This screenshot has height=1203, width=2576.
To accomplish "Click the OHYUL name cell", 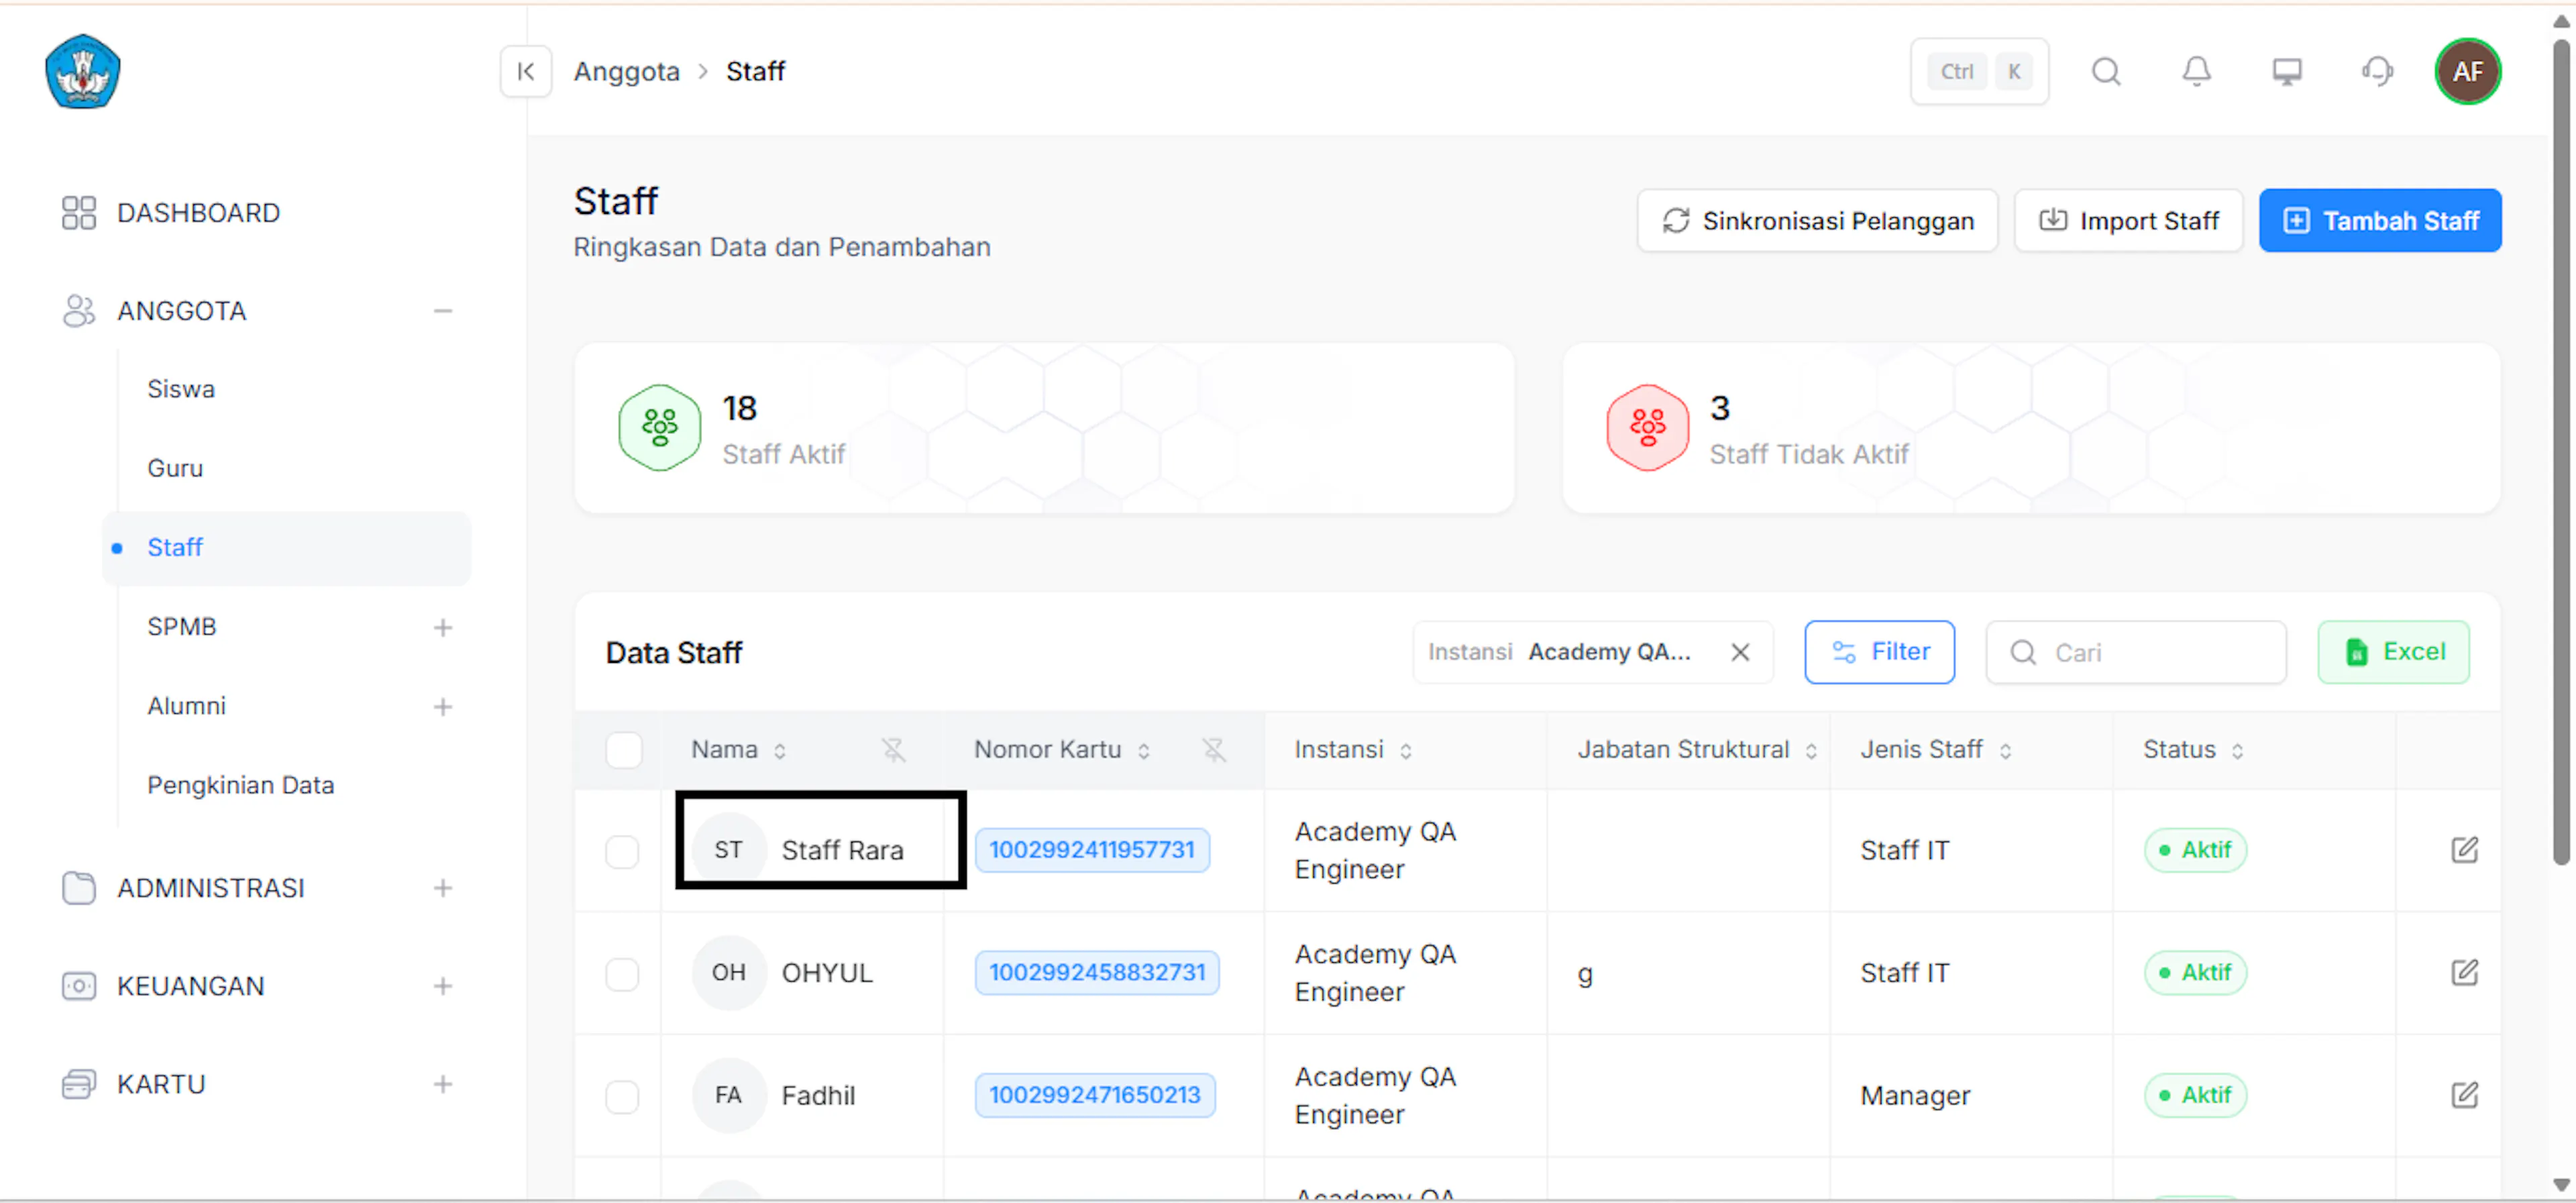I will click(802, 973).
